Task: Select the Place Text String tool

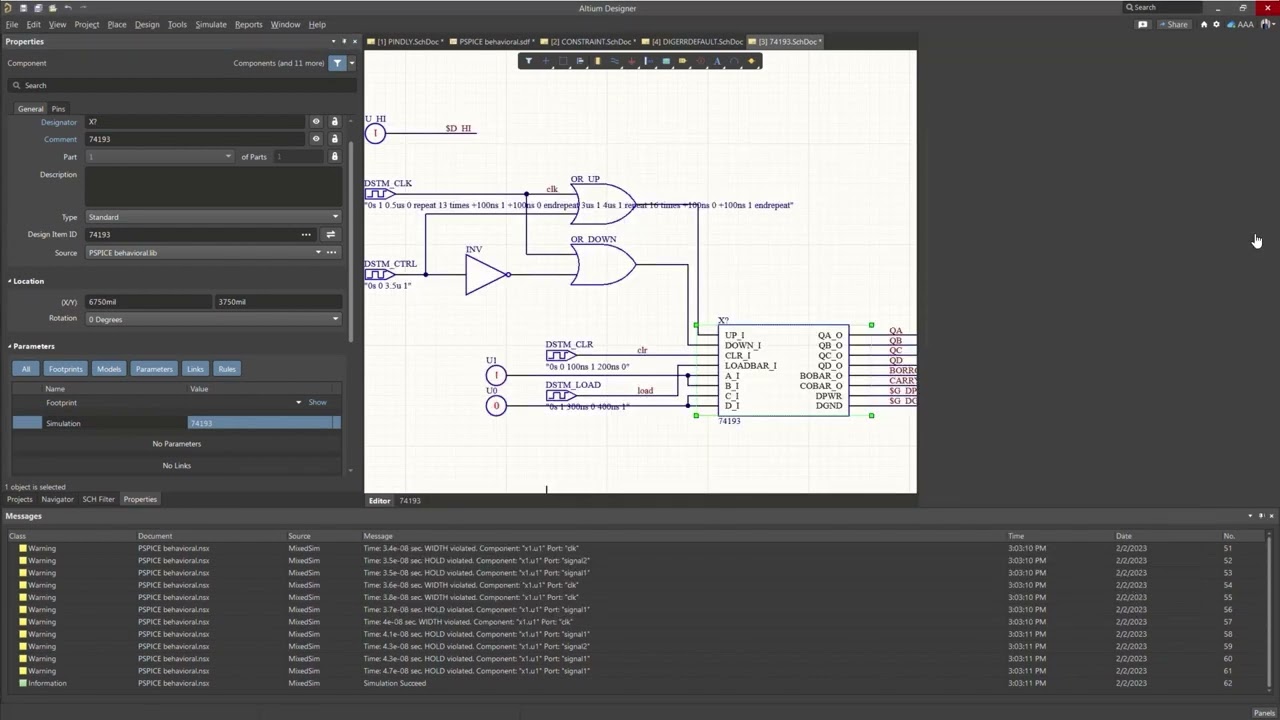Action: click(x=717, y=61)
